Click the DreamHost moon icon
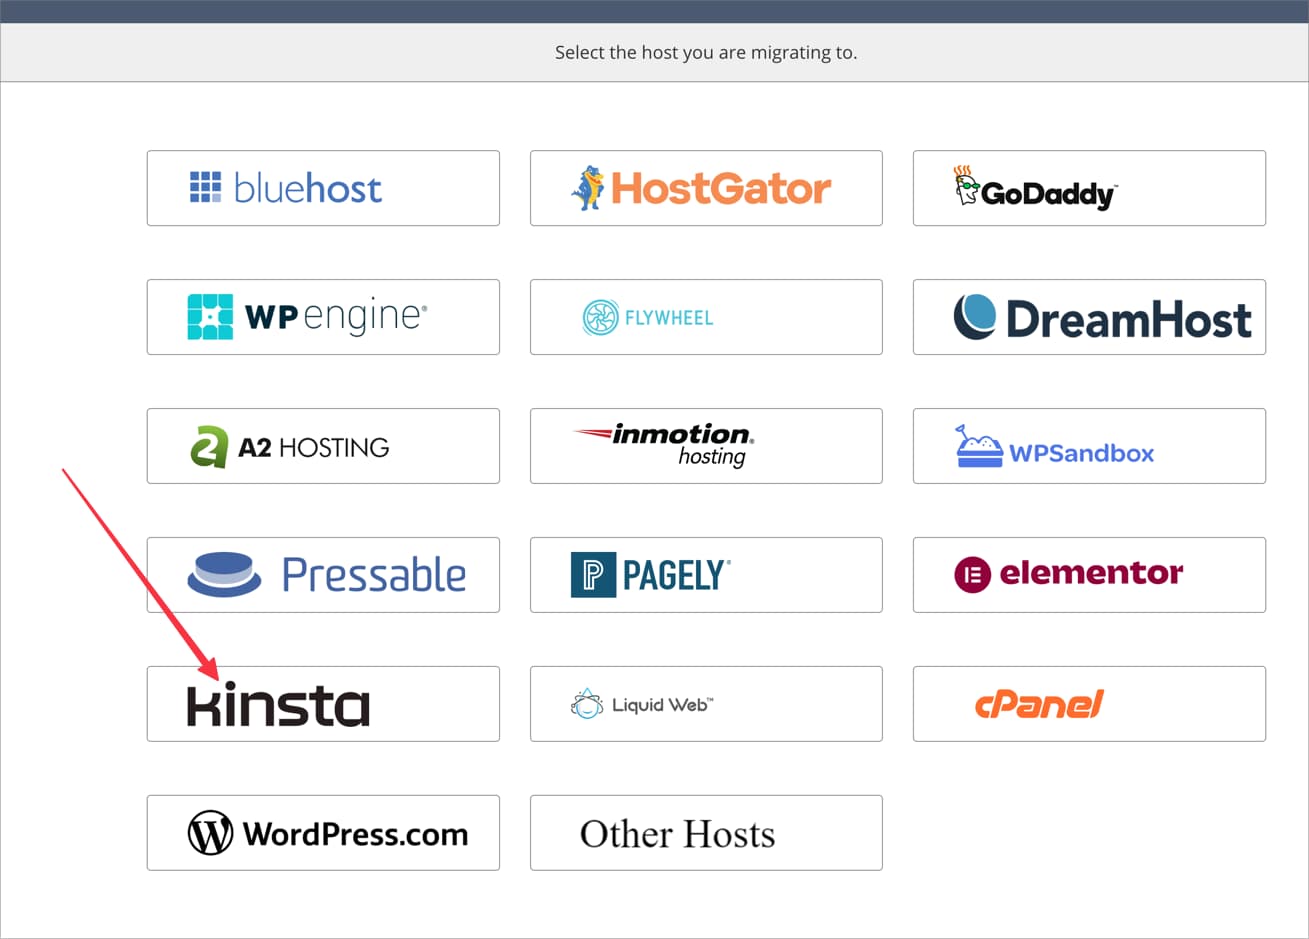The width and height of the screenshot is (1309, 939). [x=974, y=317]
